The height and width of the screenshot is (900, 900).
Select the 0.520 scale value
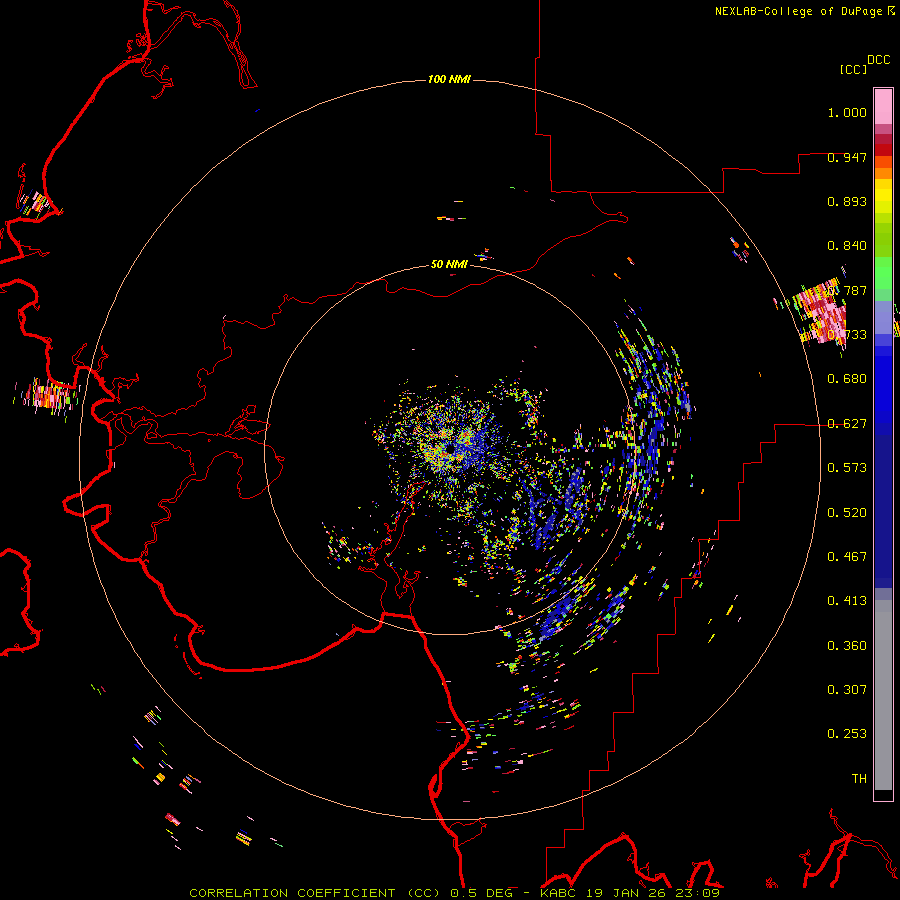point(847,512)
